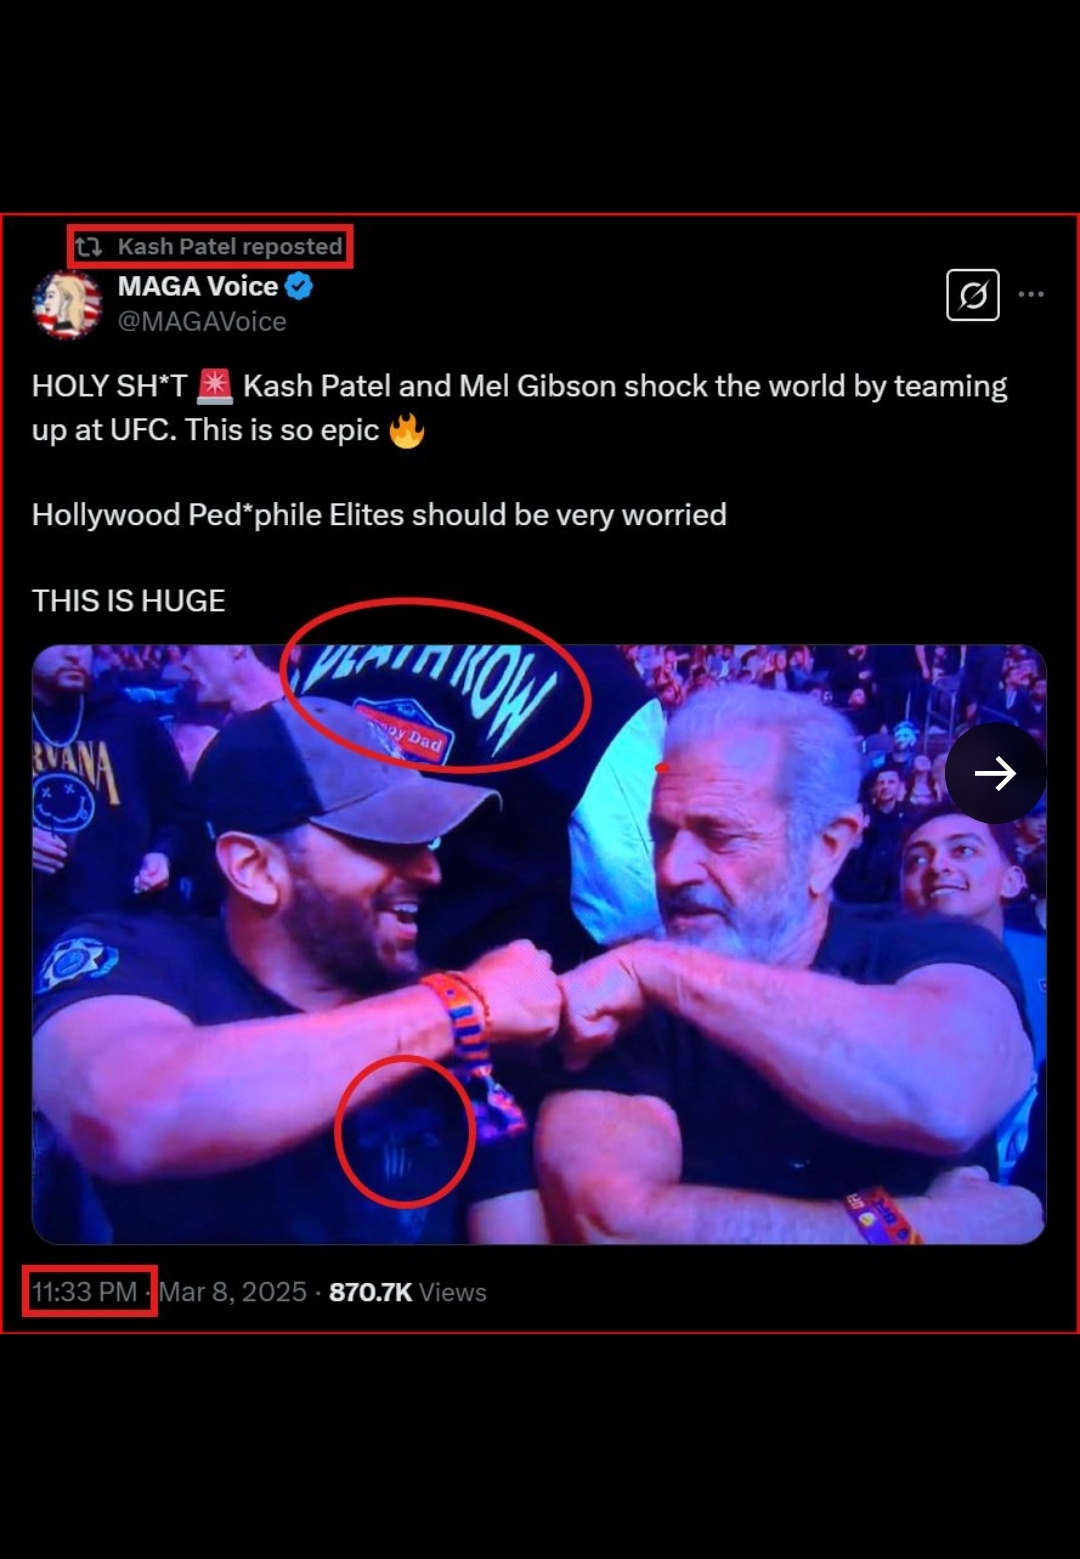Open the fist-bump photo thumbnail
Image resolution: width=1080 pixels, height=1559 pixels.
pos(539,944)
